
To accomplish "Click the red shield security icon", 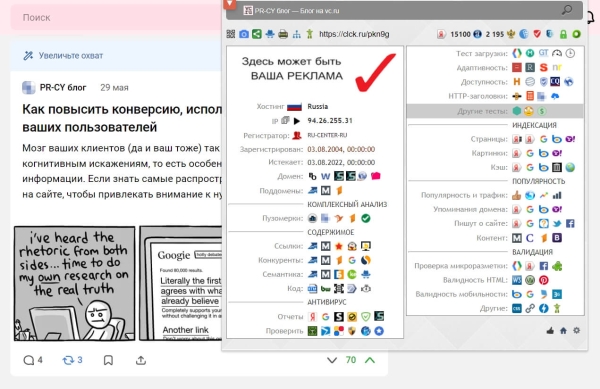I will (x=537, y=34).
